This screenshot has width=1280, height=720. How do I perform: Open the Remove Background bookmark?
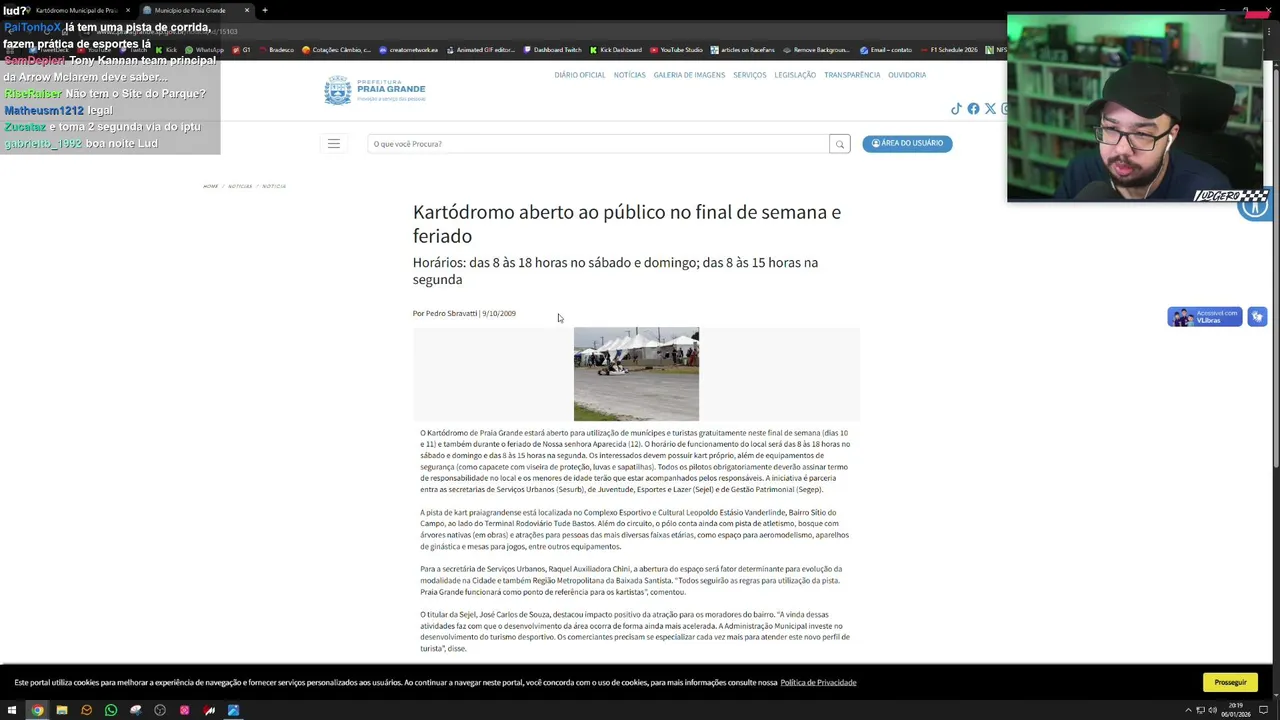coord(816,50)
